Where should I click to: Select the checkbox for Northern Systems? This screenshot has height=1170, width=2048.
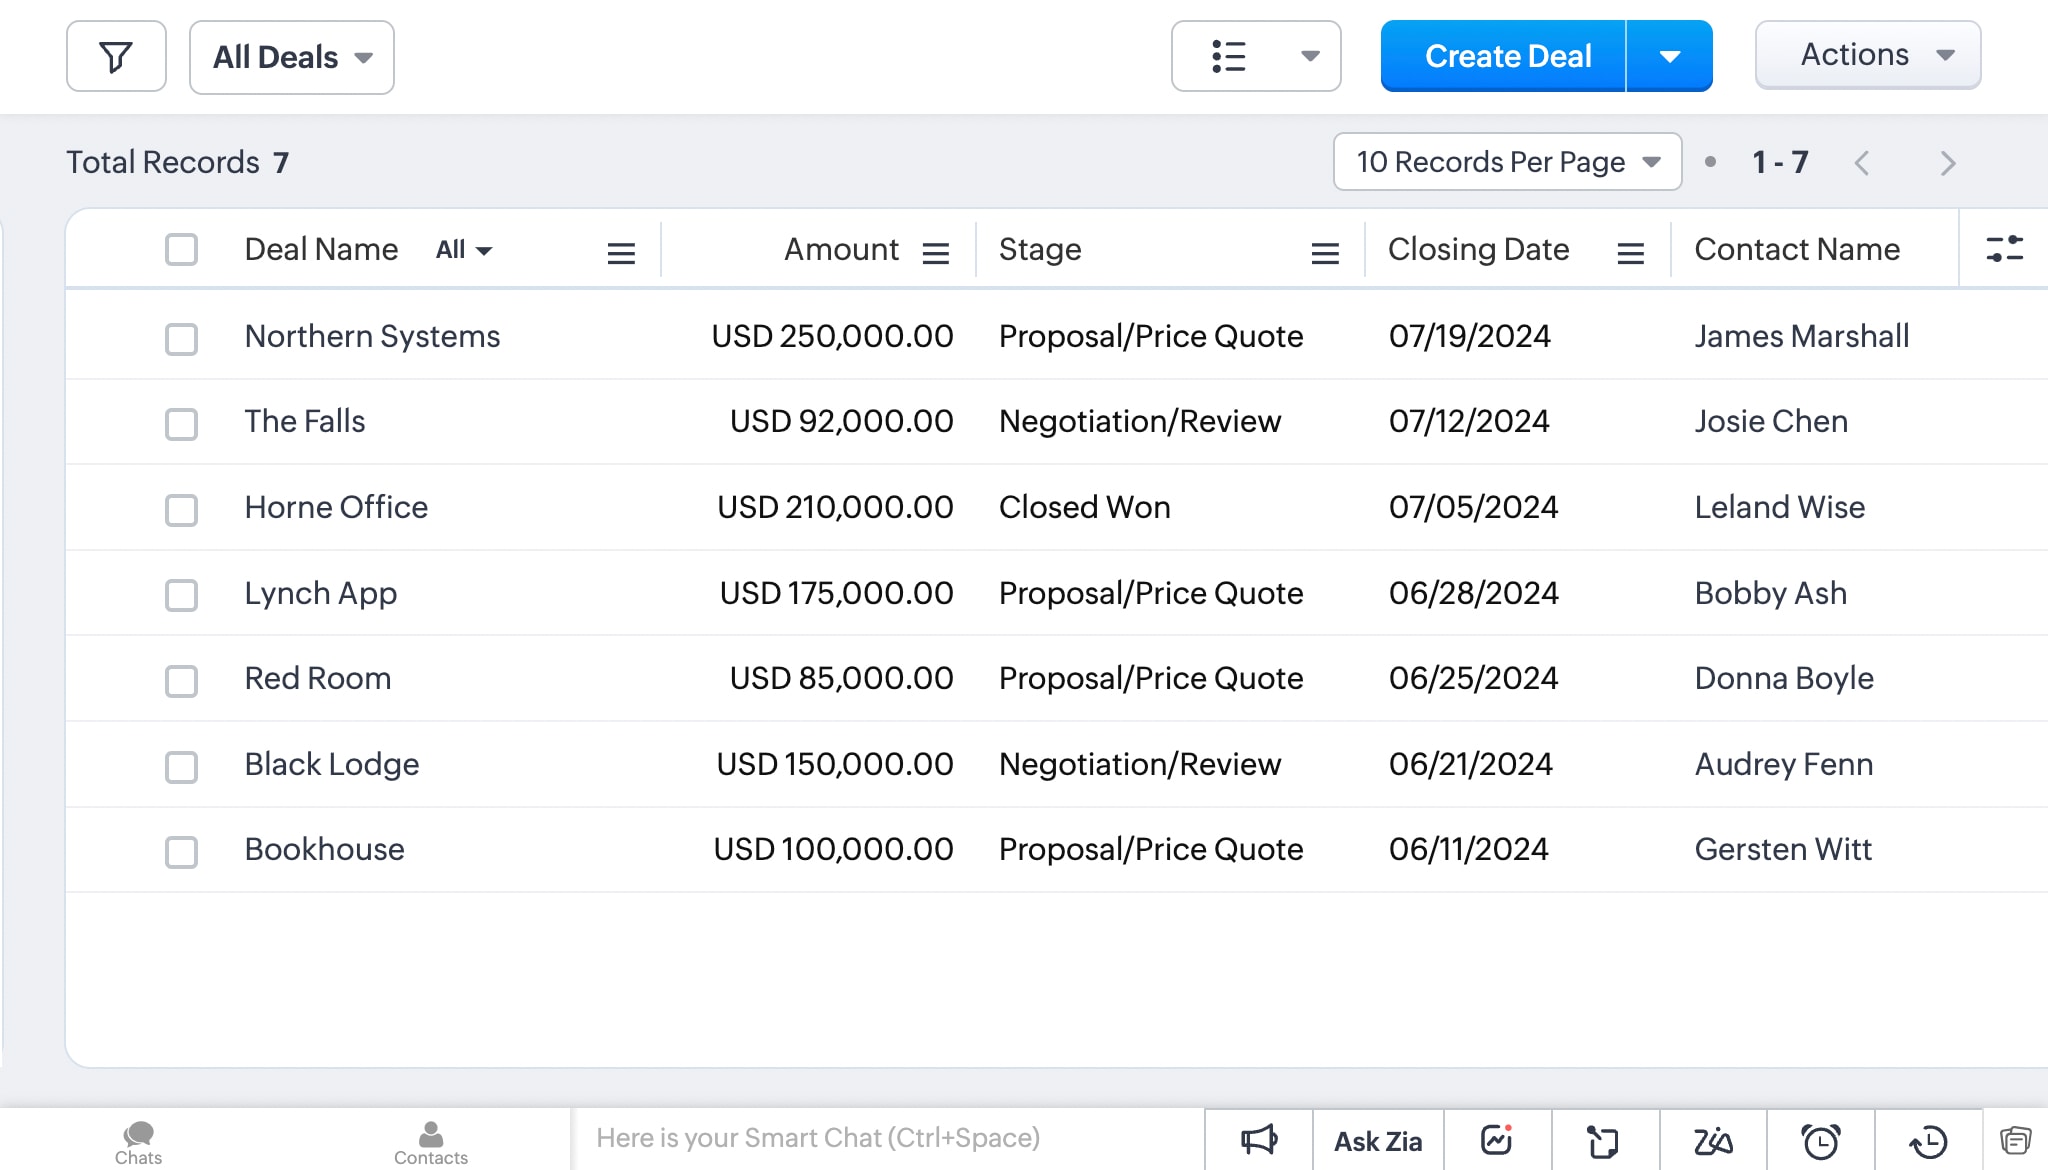(181, 340)
